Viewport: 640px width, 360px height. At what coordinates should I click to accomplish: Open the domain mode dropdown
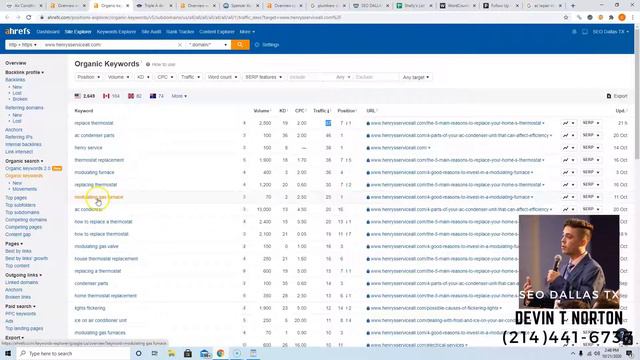pos(208,44)
